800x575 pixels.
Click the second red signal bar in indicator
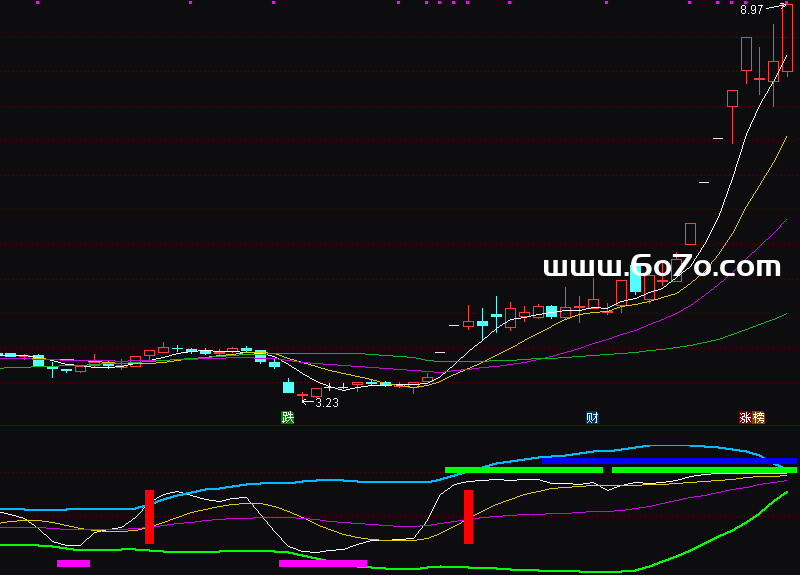click(467, 516)
